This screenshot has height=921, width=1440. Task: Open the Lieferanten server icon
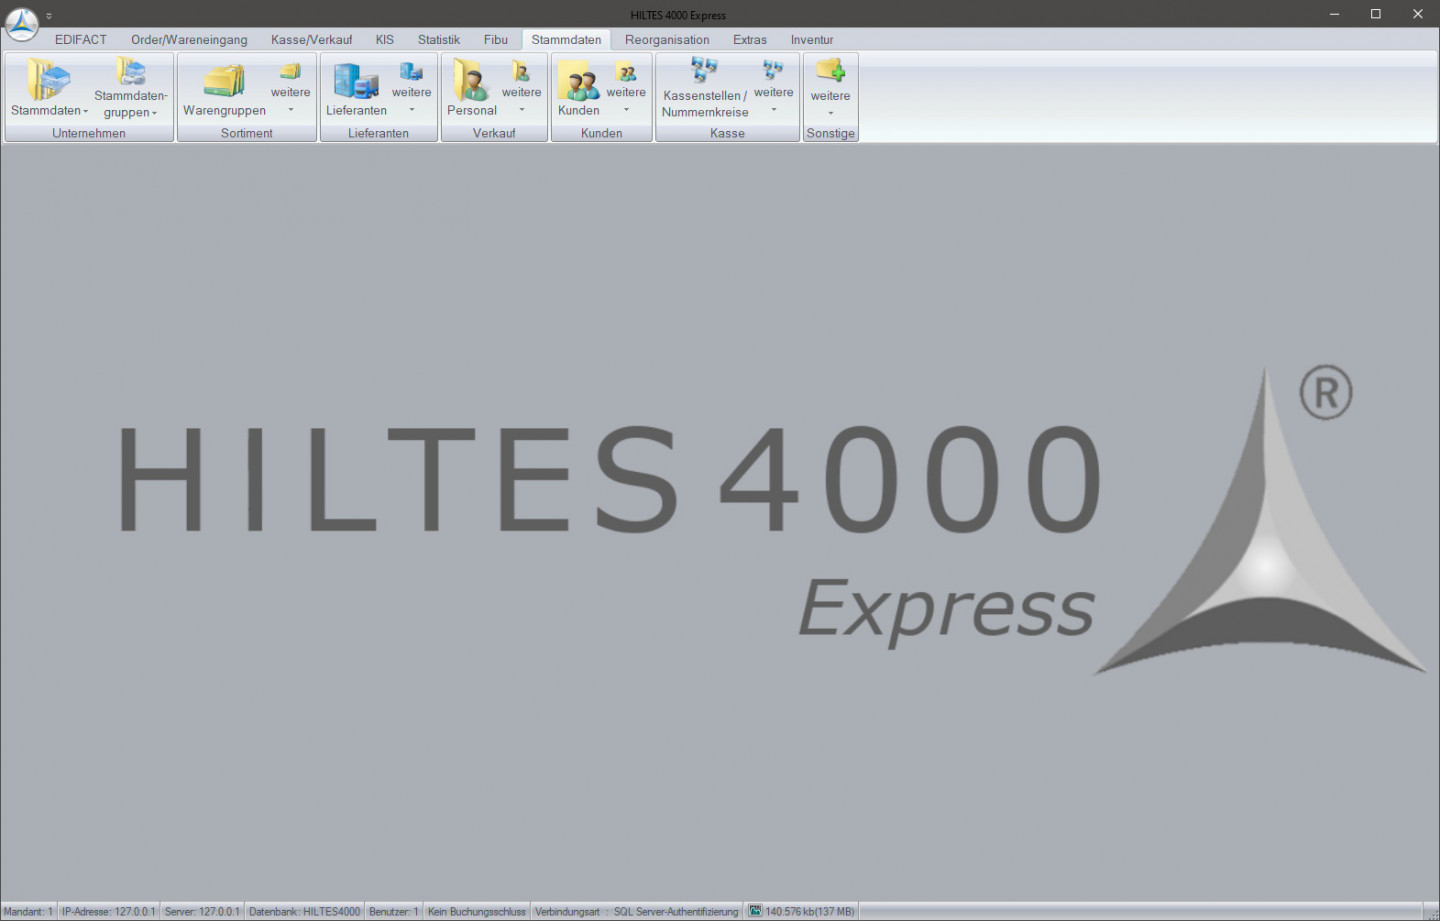pyautogui.click(x=356, y=80)
